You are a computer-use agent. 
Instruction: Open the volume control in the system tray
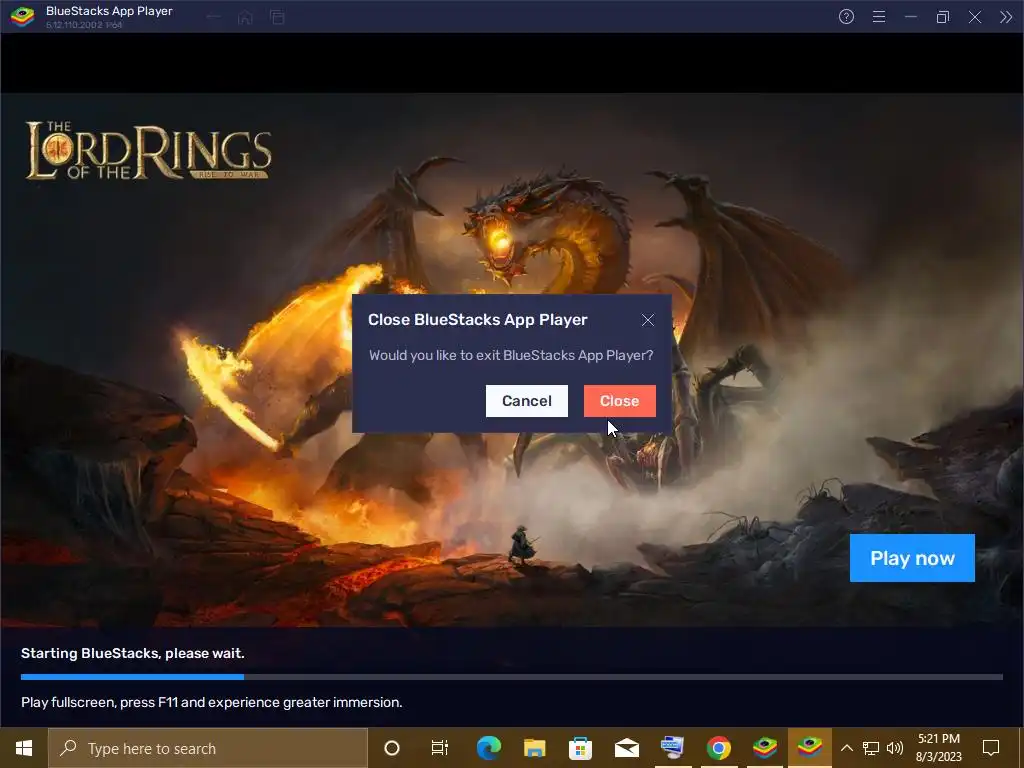[895, 748]
